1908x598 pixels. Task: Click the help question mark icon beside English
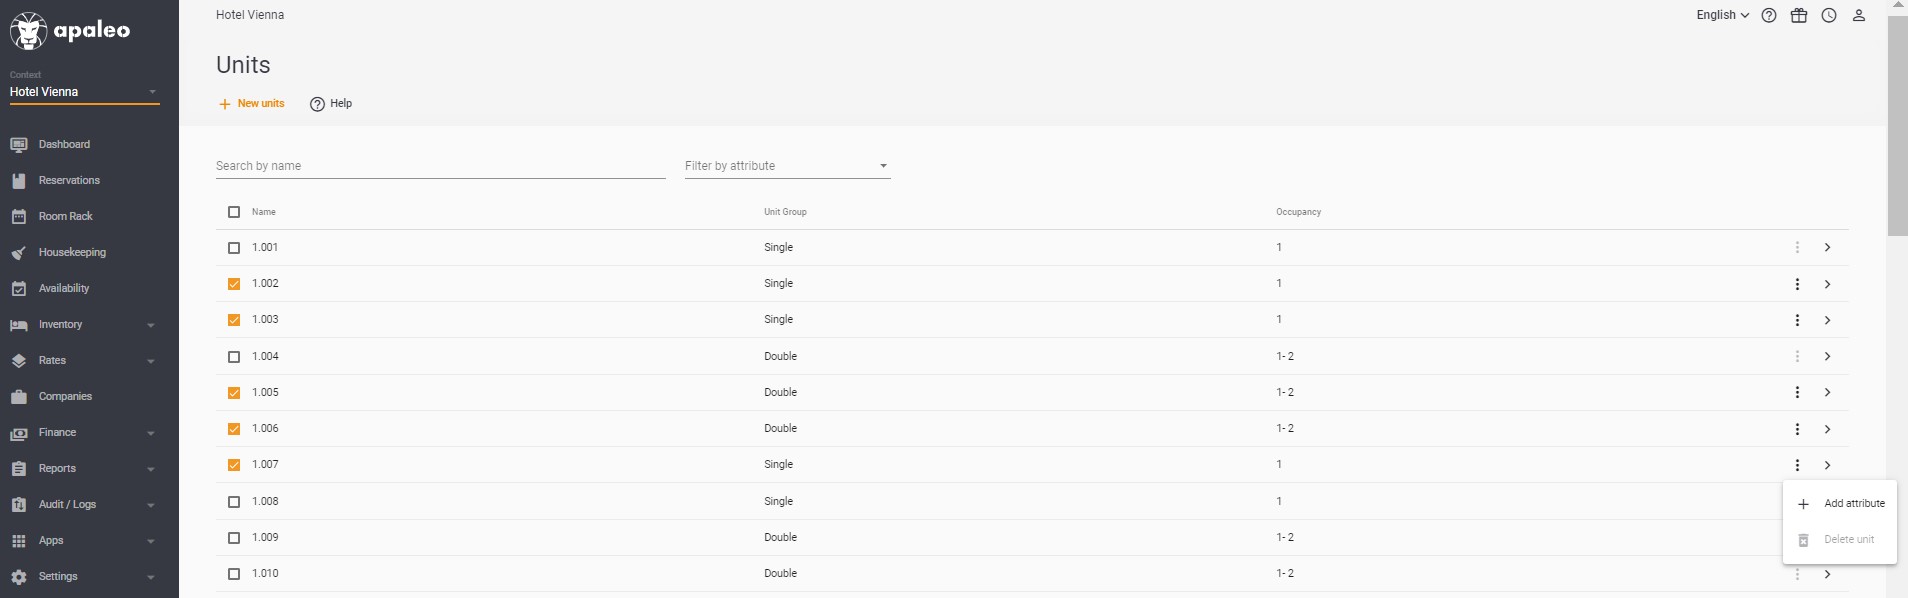[1769, 15]
